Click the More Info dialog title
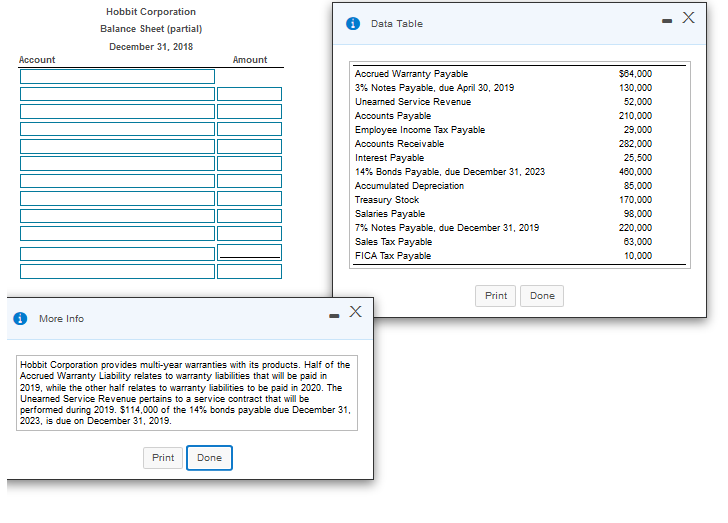Viewport: 728px width, 523px height. point(61,319)
